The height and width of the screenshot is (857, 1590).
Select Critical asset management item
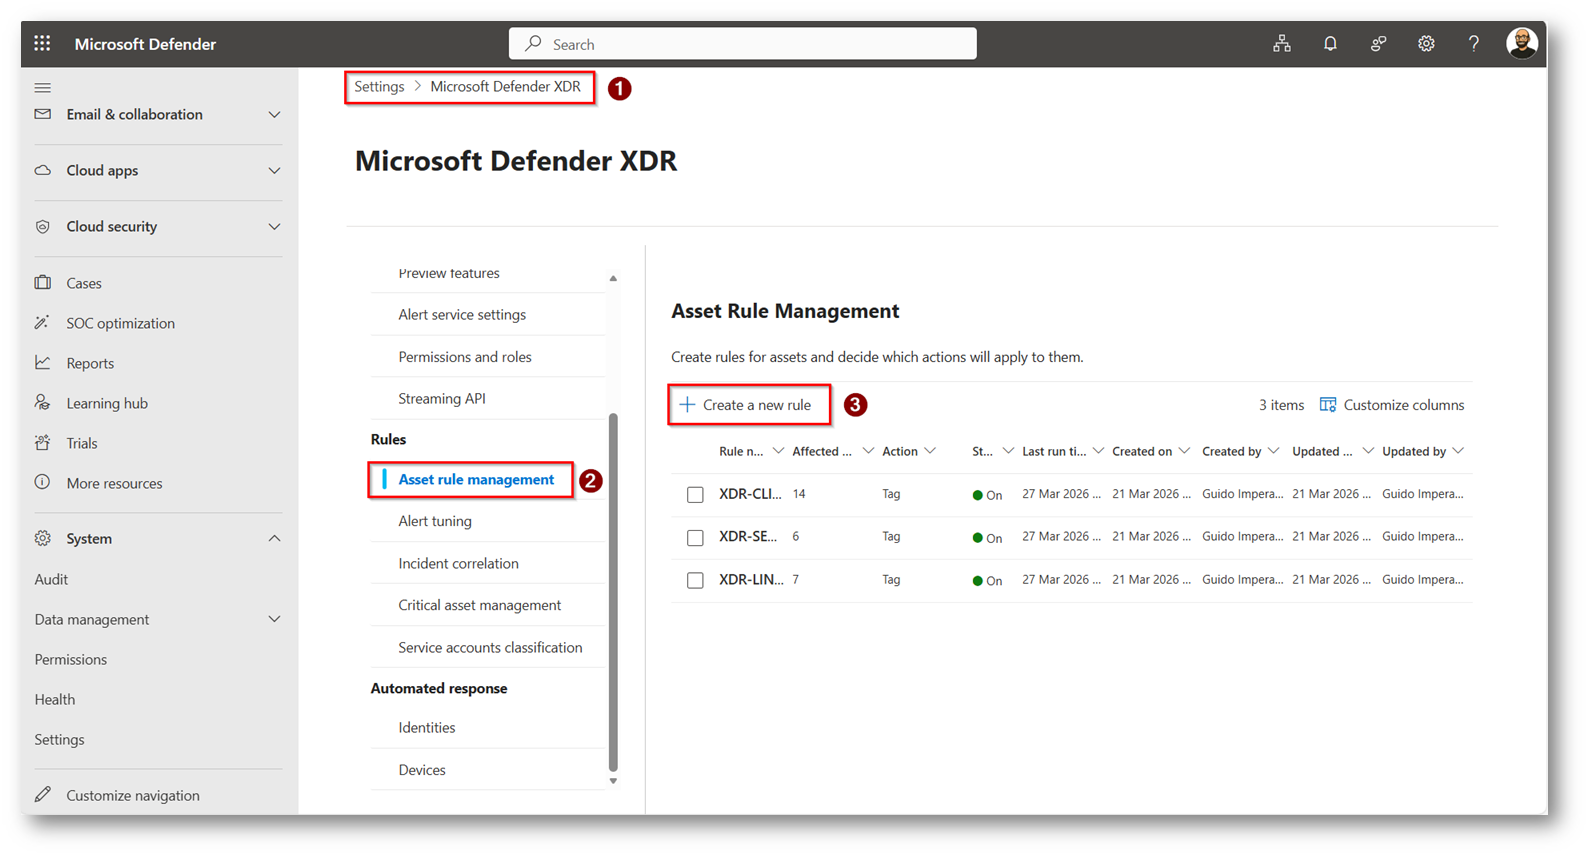point(480,605)
